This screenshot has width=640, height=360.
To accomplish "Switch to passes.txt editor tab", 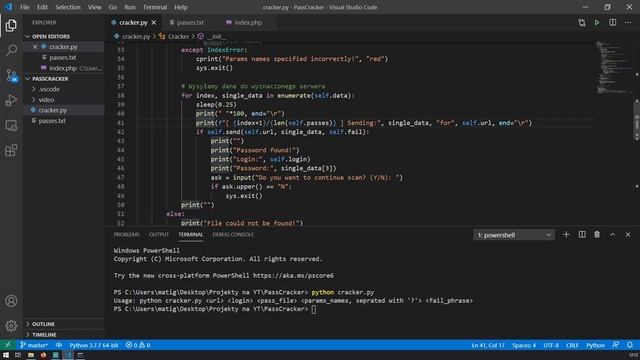I will coord(190,22).
